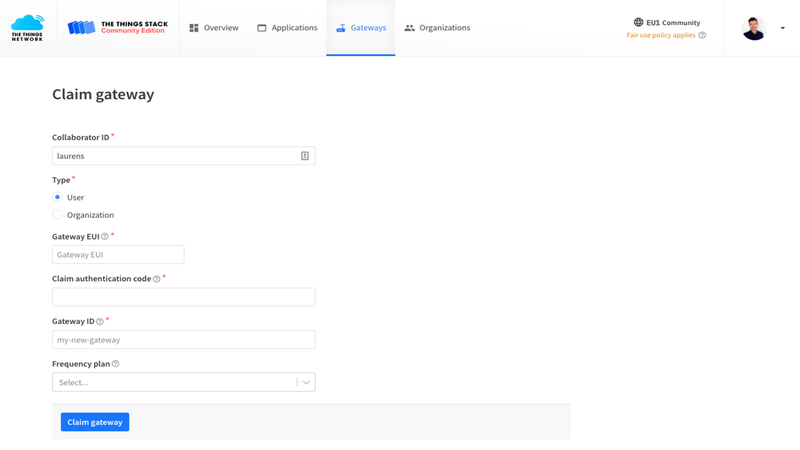This screenshot has height=450, width=800.
Task: Open the Applications tab
Action: click(287, 28)
